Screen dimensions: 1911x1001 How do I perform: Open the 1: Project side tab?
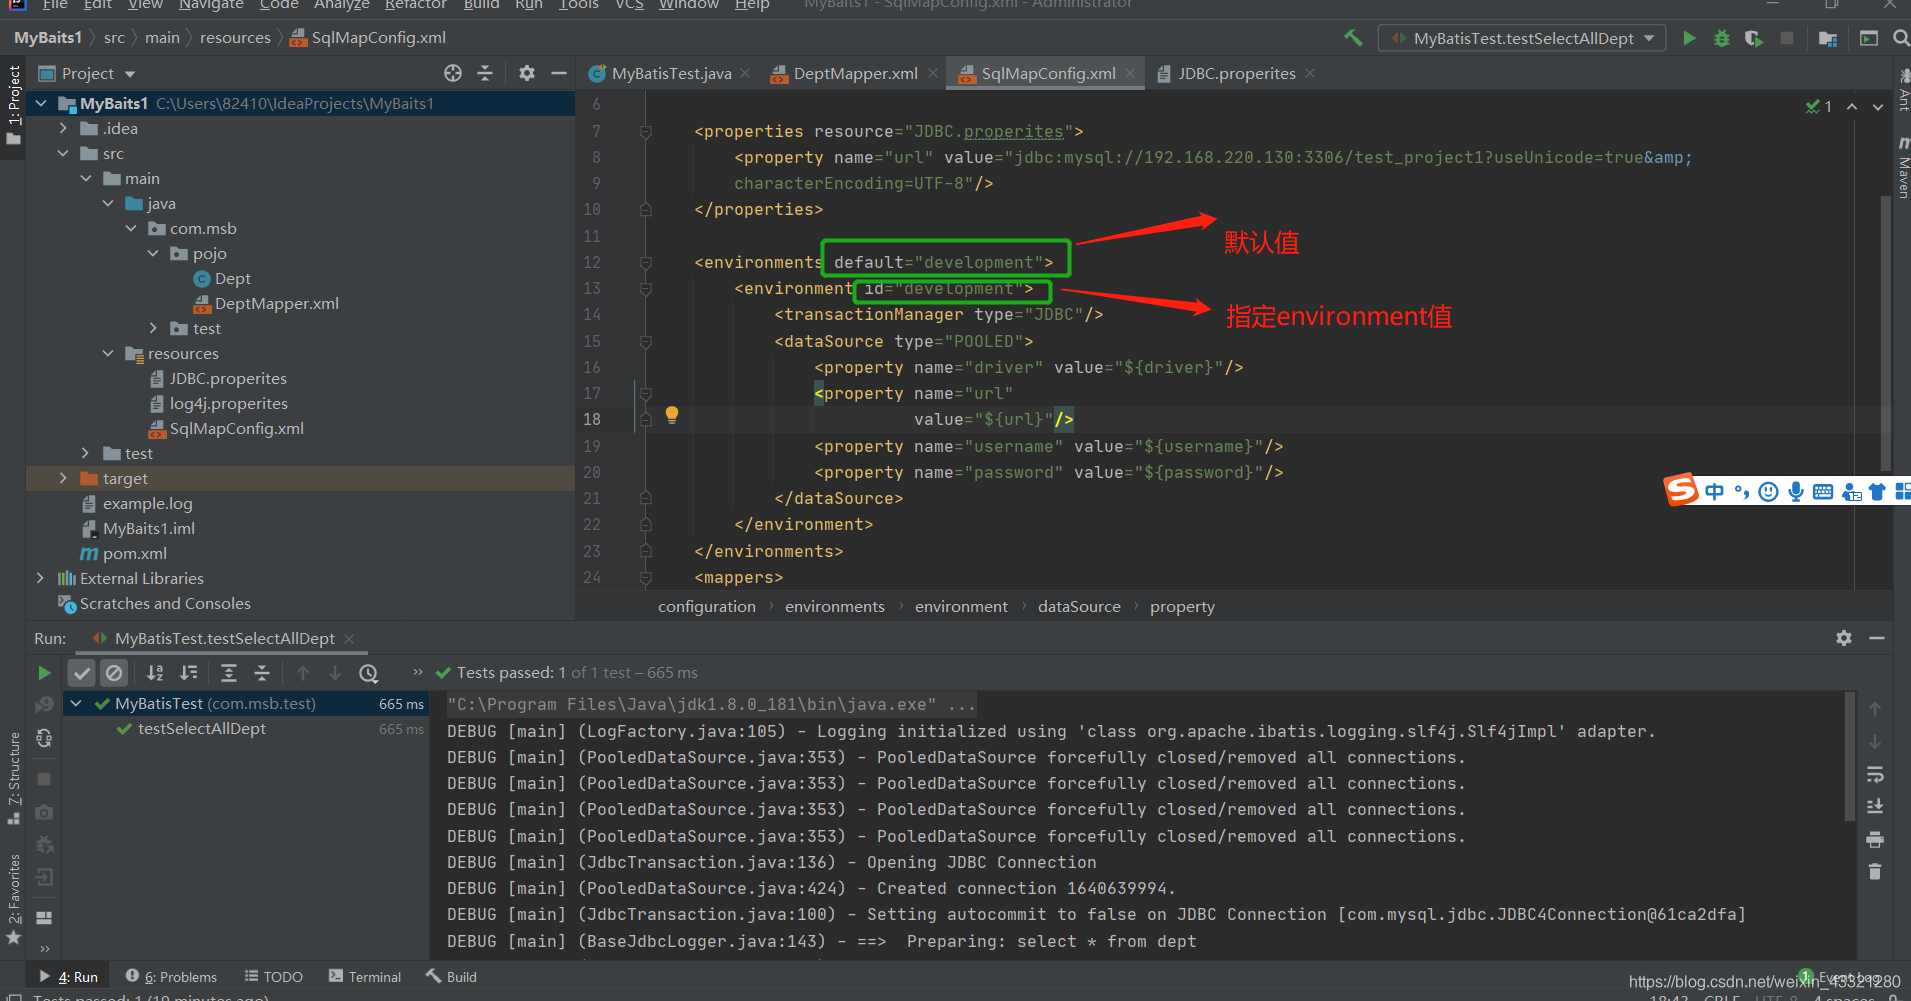(13, 105)
